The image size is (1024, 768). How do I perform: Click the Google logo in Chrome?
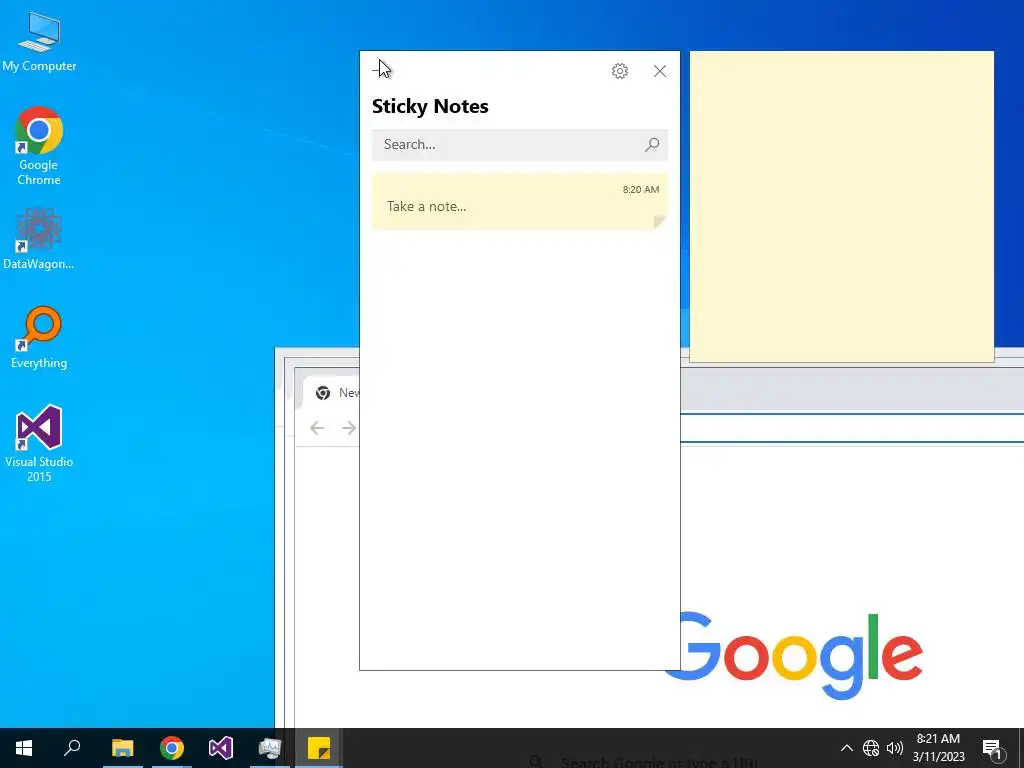point(793,655)
